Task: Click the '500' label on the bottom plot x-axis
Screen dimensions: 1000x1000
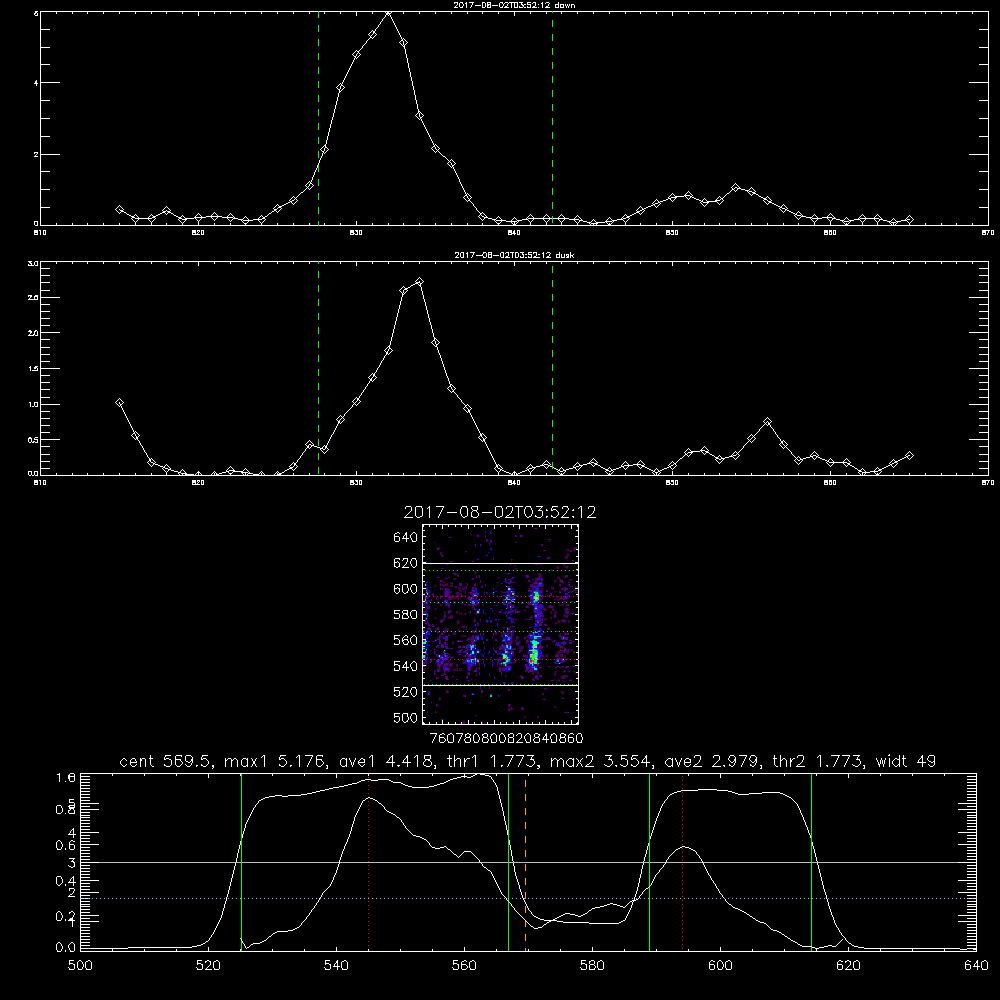Action: pos(80,966)
